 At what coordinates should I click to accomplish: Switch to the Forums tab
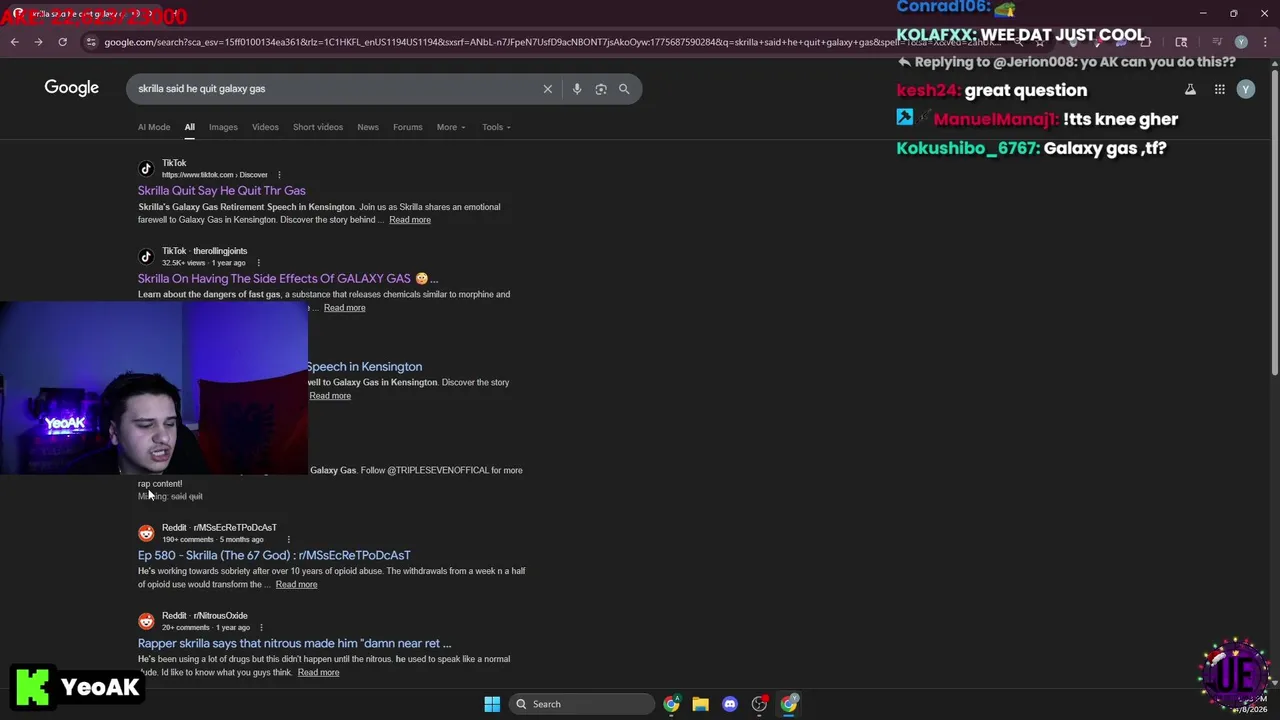(x=408, y=127)
